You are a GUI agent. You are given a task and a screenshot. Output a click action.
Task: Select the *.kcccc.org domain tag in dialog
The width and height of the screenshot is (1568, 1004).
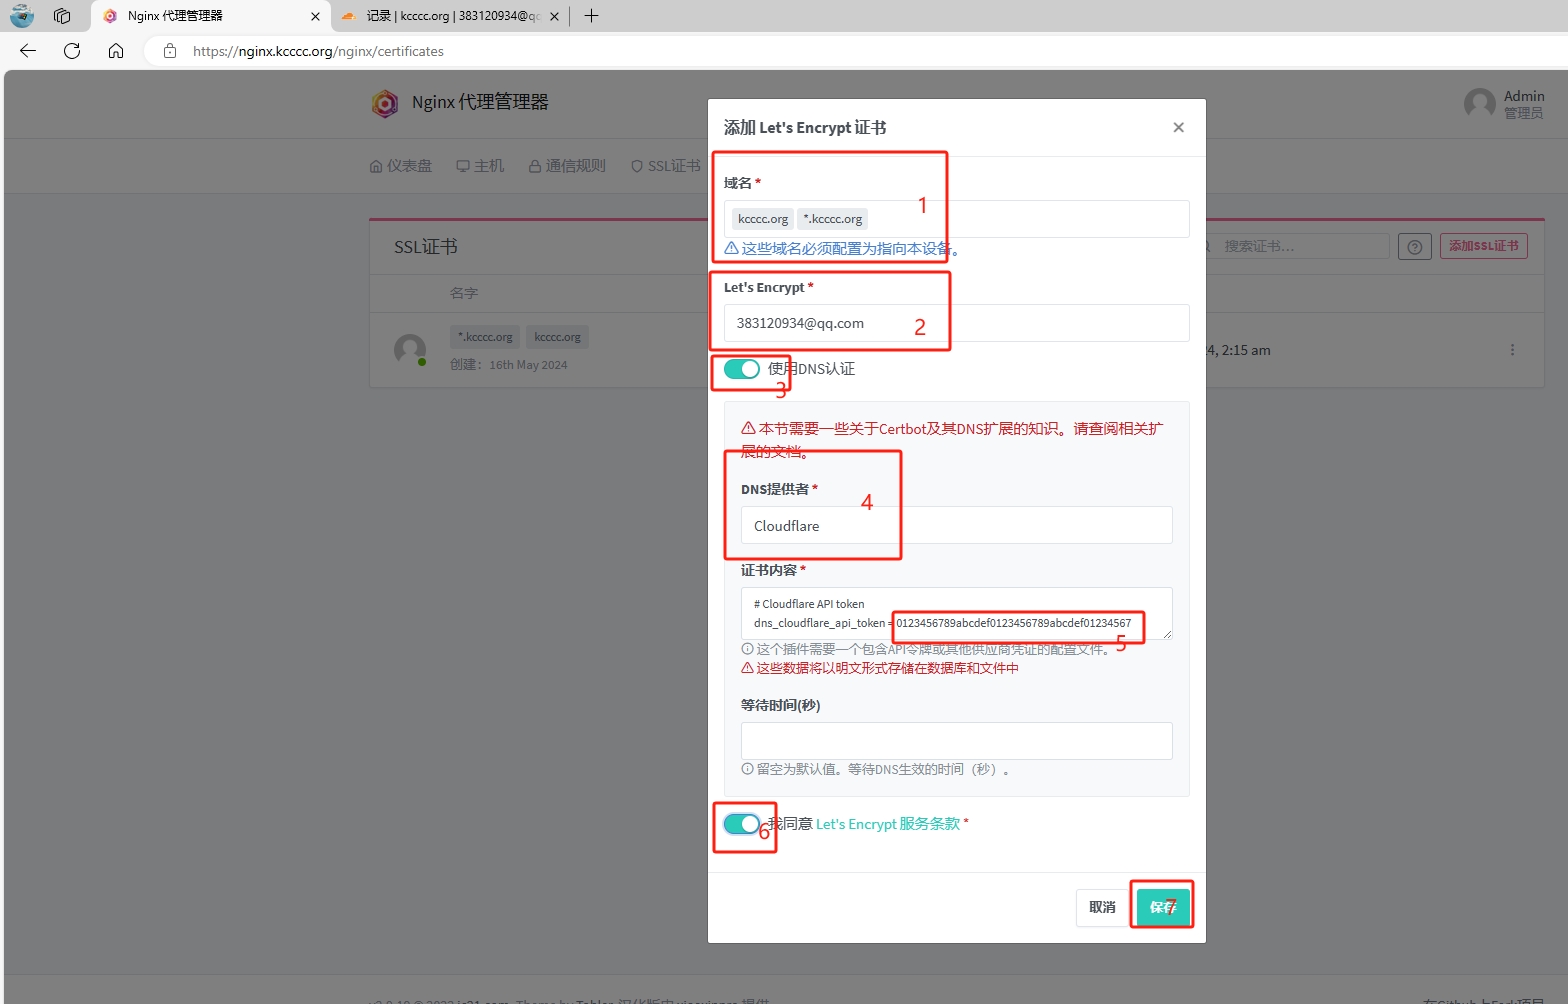(x=833, y=219)
